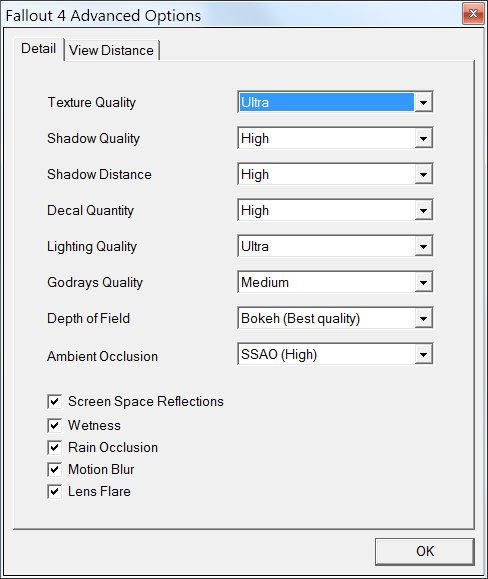The height and width of the screenshot is (579, 488).
Task: Confirm settings with the OK button
Action: tap(425, 551)
